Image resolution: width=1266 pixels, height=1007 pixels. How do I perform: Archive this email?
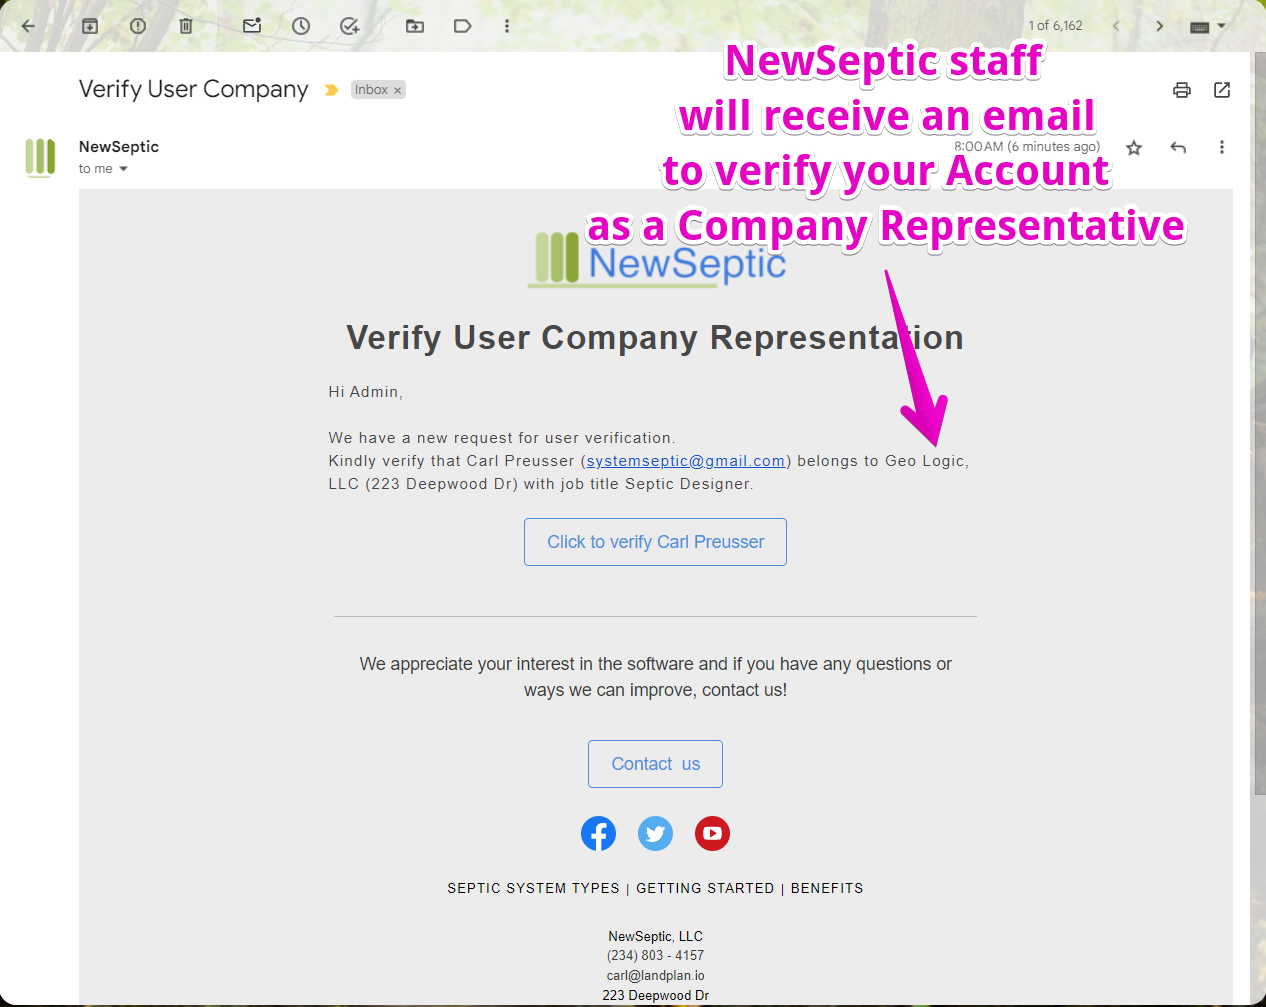tap(90, 26)
